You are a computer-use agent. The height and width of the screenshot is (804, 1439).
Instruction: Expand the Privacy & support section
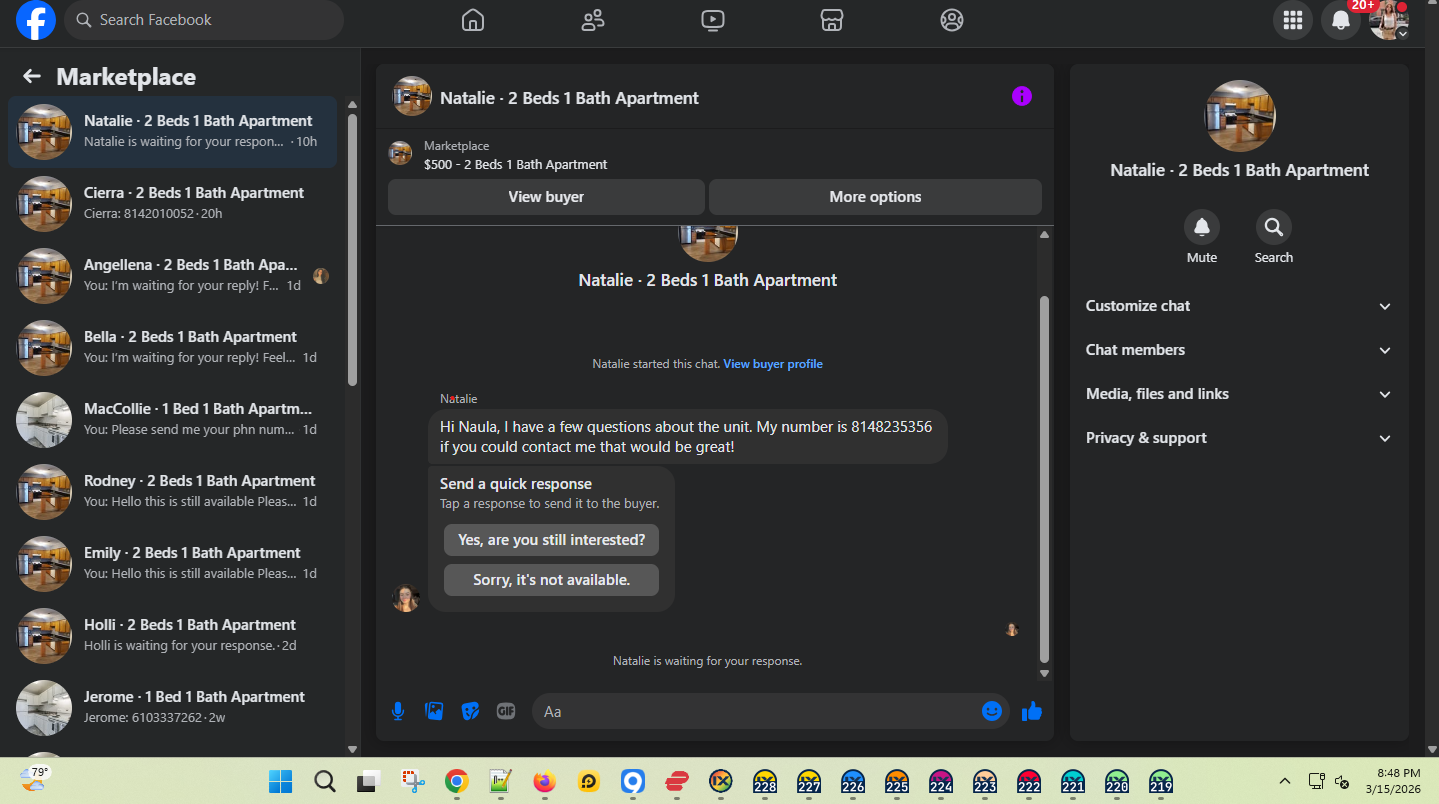(x=1239, y=438)
